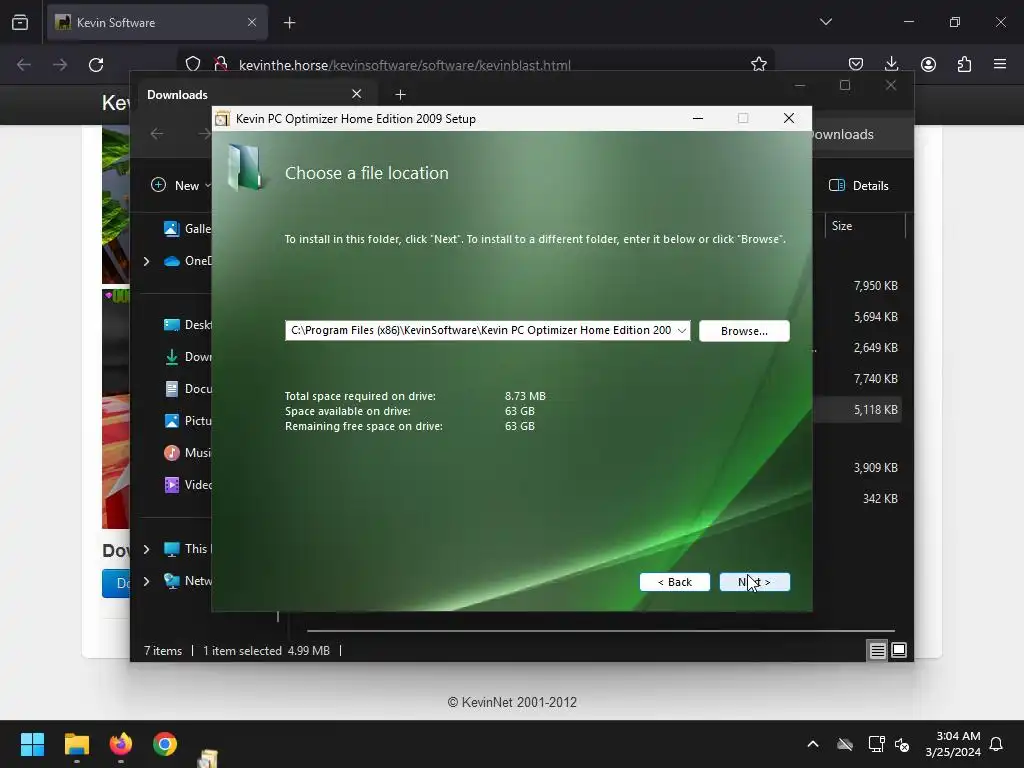Reload the page in Firefox
1024x768 pixels.
click(x=96, y=65)
